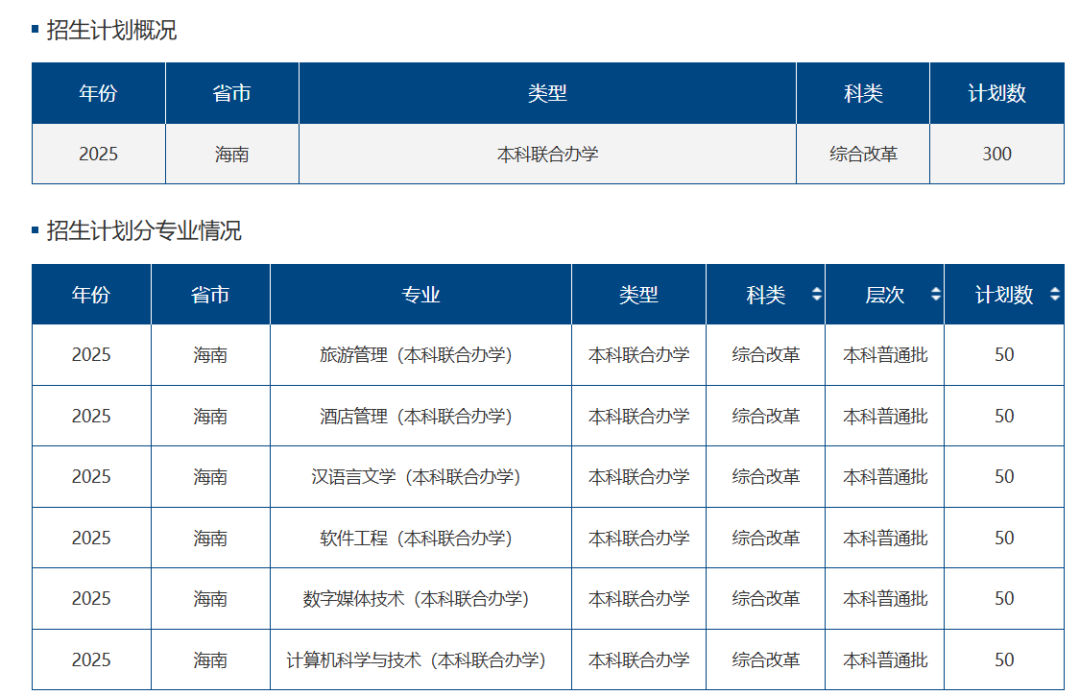Click 本科普通批 in 软件工程 row

coord(885,538)
